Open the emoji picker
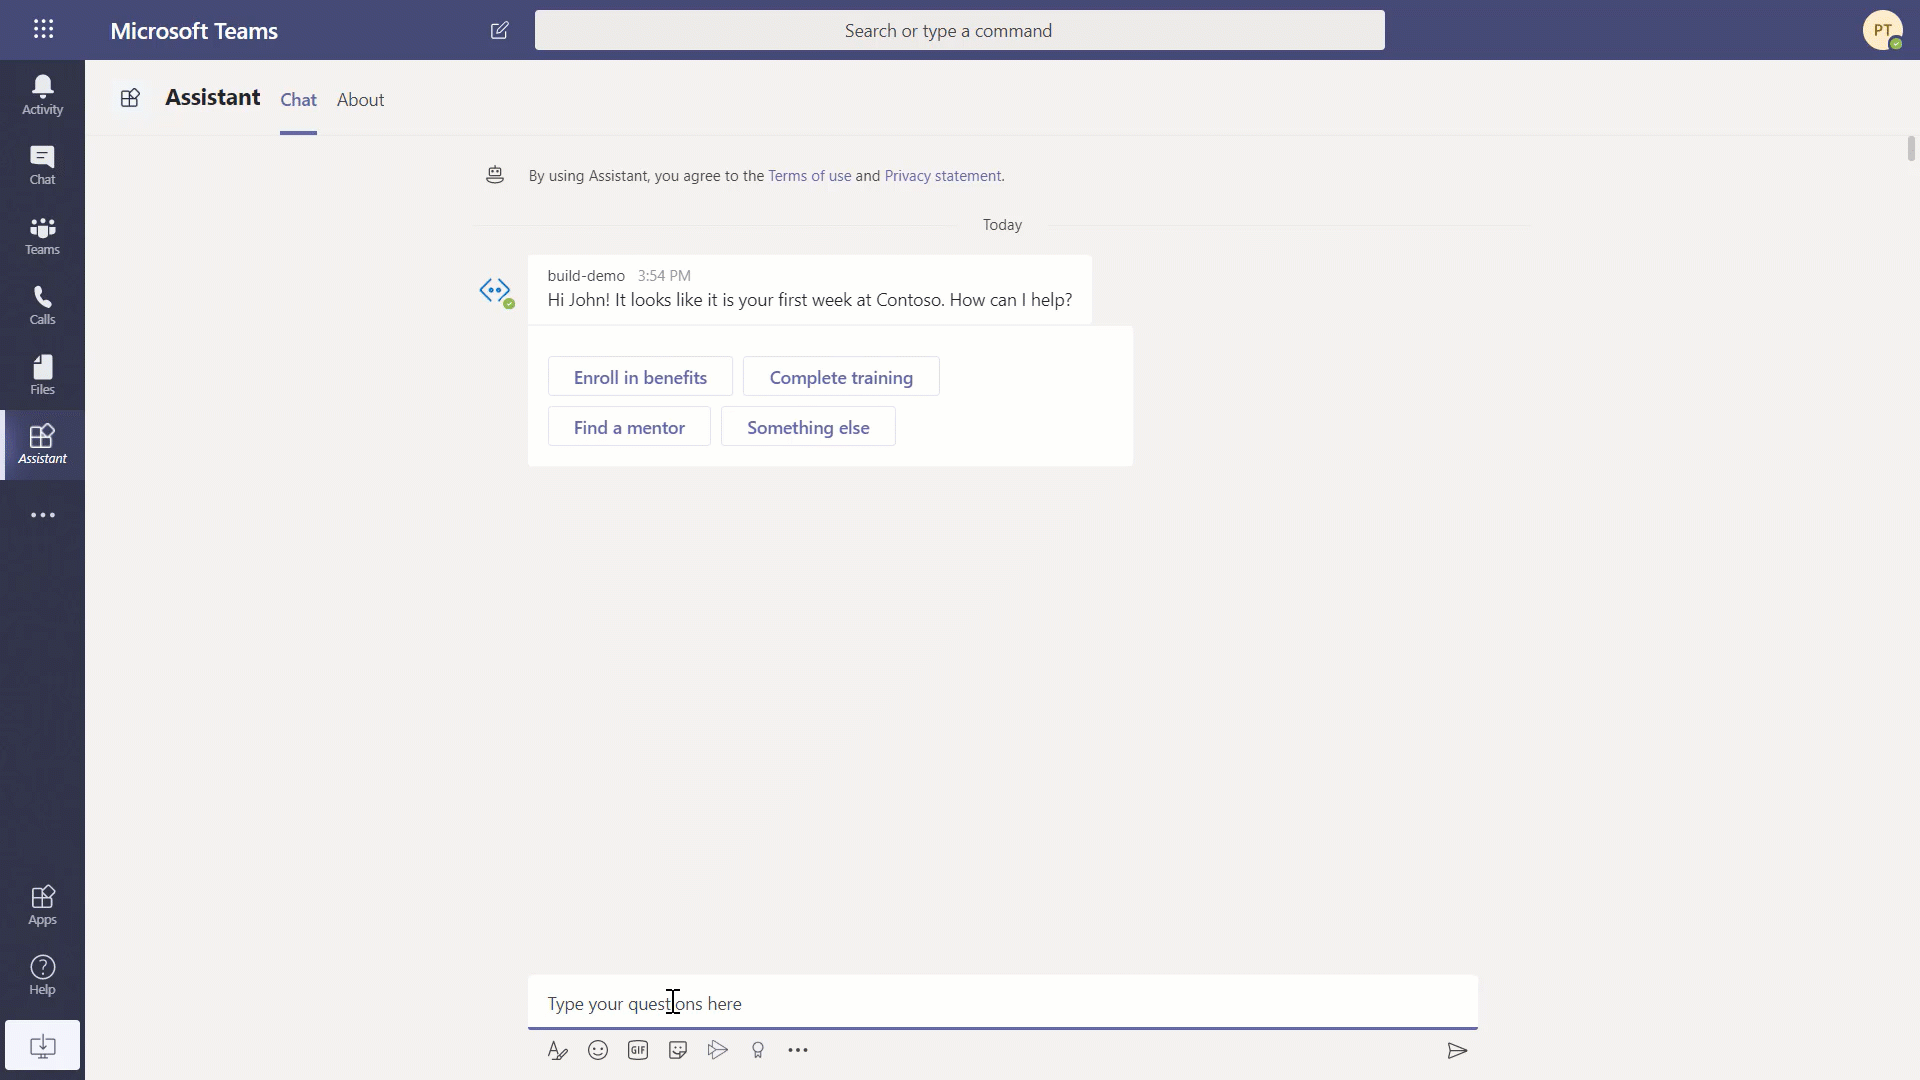The image size is (1920, 1080). (x=598, y=1050)
